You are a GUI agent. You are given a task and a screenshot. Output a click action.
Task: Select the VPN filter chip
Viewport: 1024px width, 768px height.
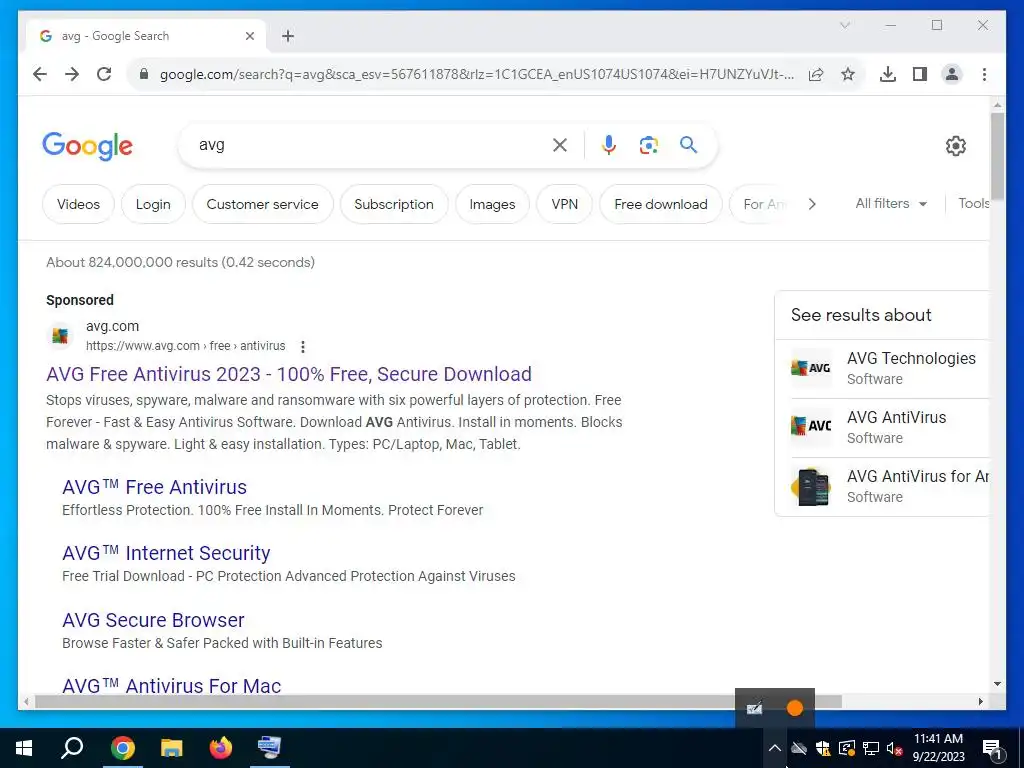(564, 204)
